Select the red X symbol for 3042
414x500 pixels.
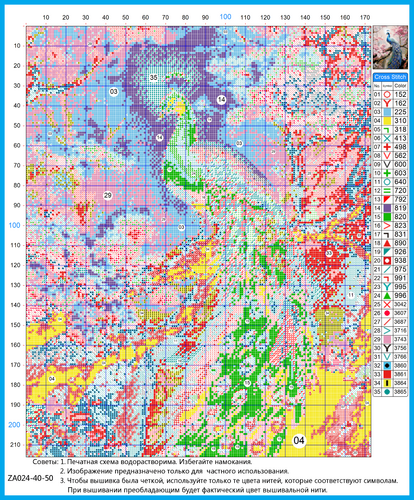coord(387,304)
